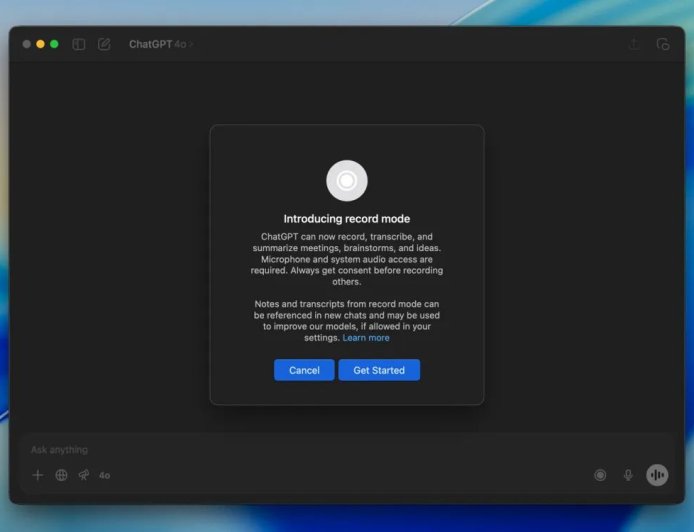Click the green full-screen window button
Viewport: 694px width, 532px height.
tap(54, 44)
